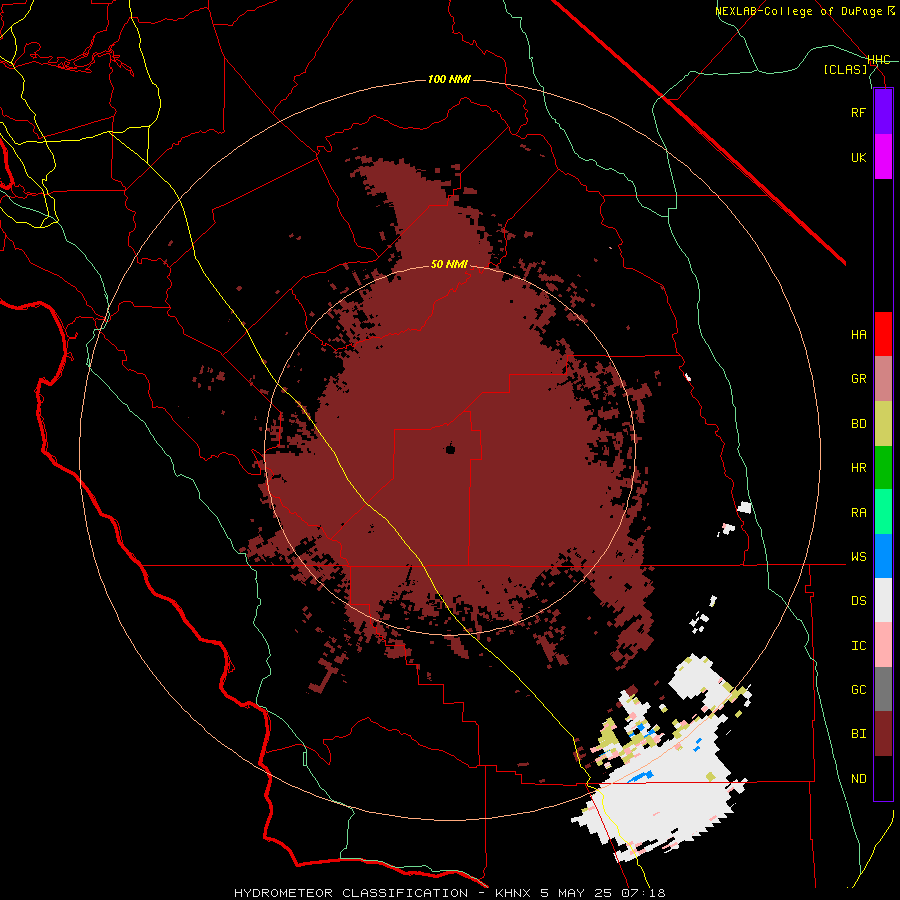Click the "5 MAY 25" date text
900x900 pixels.
coord(576,893)
